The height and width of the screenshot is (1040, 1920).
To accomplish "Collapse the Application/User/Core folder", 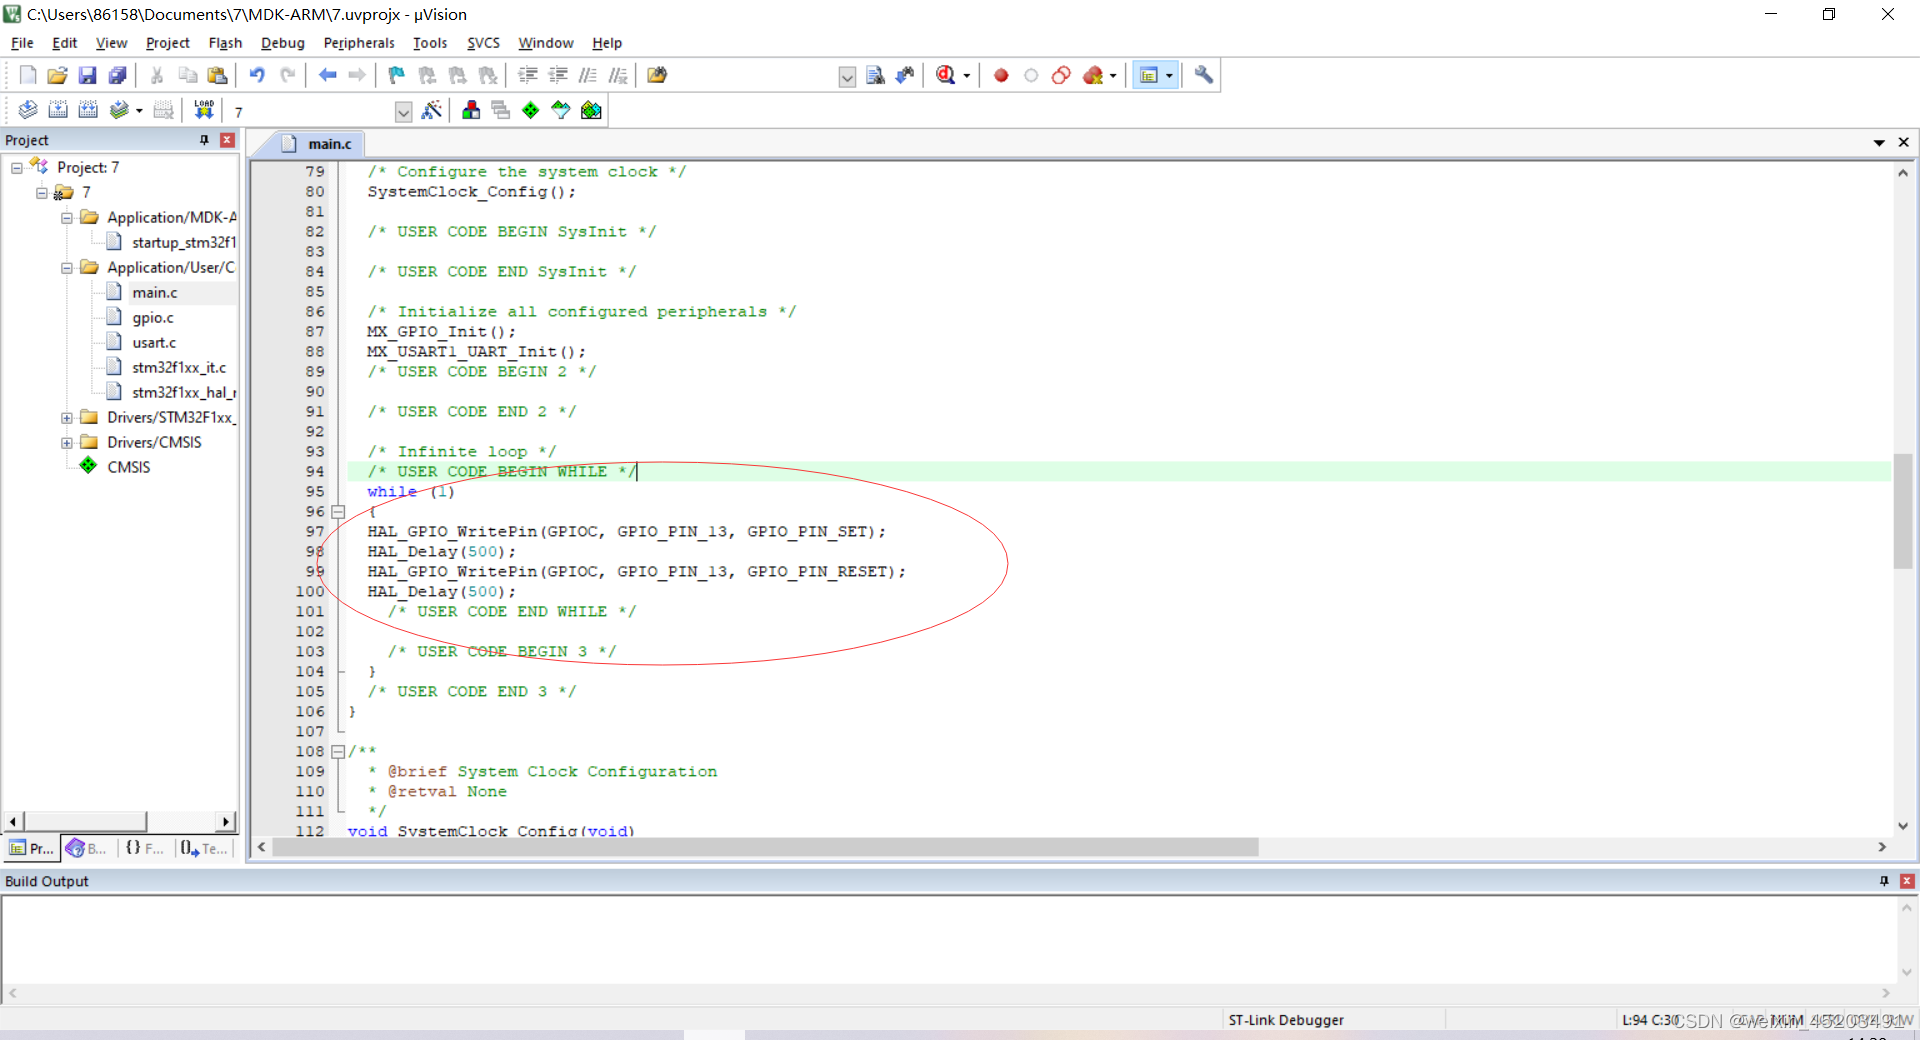I will [67, 268].
